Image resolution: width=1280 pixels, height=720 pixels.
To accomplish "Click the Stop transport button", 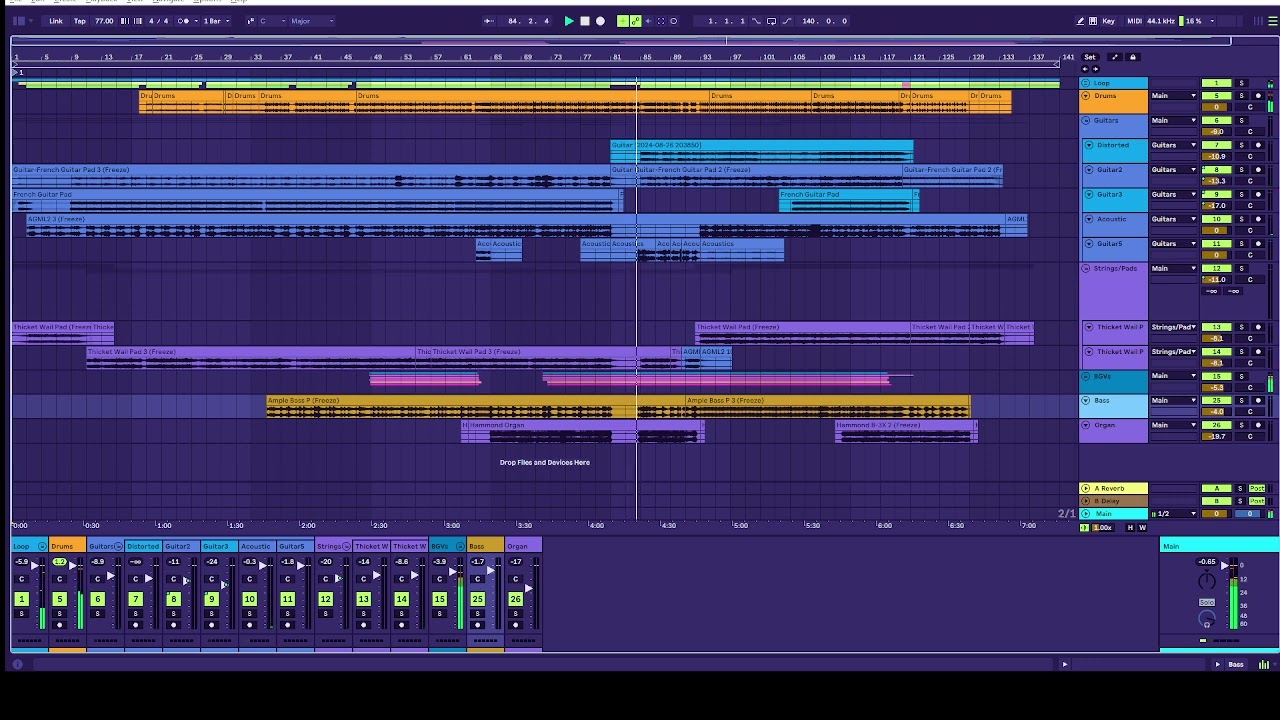I will pyautogui.click(x=585, y=21).
